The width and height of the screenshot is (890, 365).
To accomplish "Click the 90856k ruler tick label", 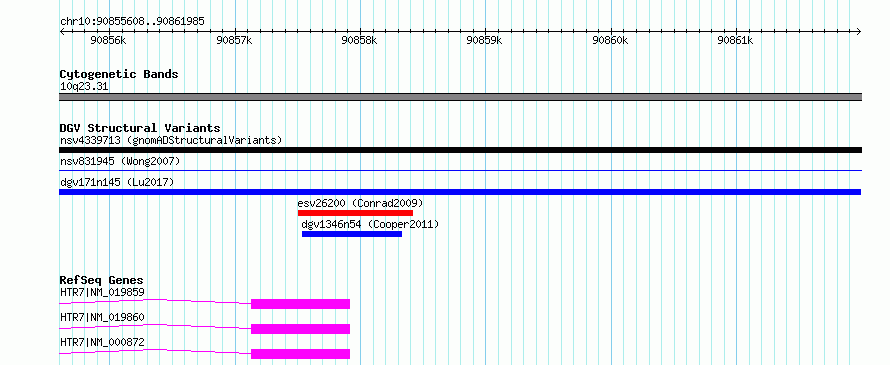I will point(108,40).
